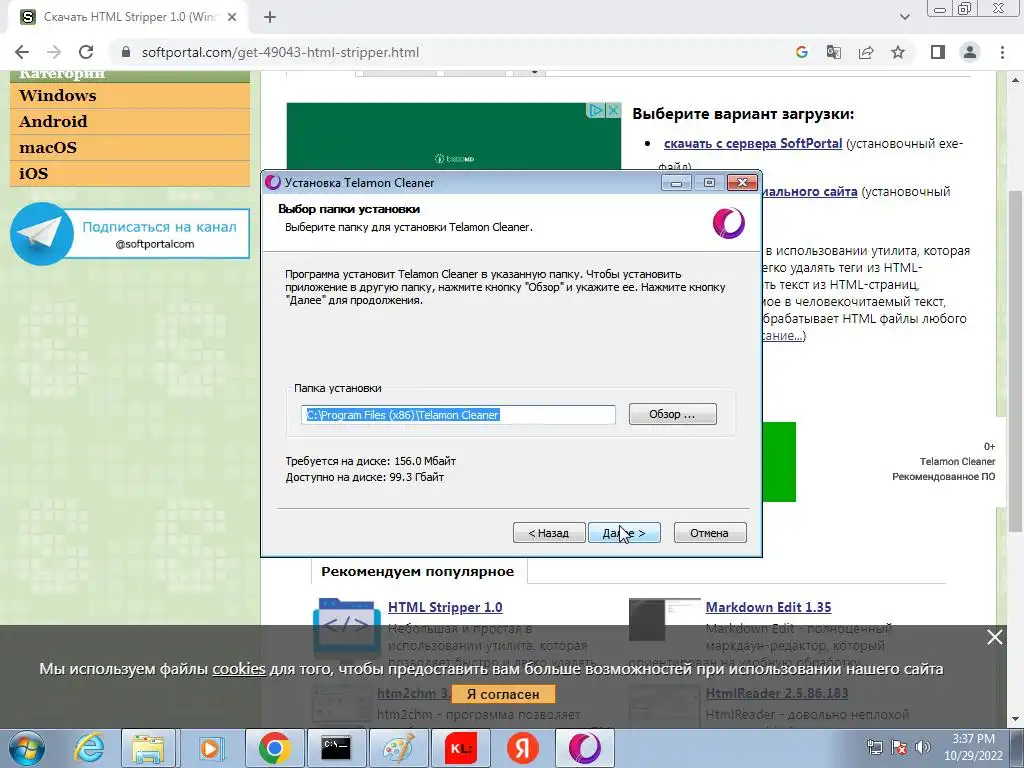The height and width of the screenshot is (768, 1024).
Task: Click the htm2chm link under the cookie banner
Action: [413, 693]
